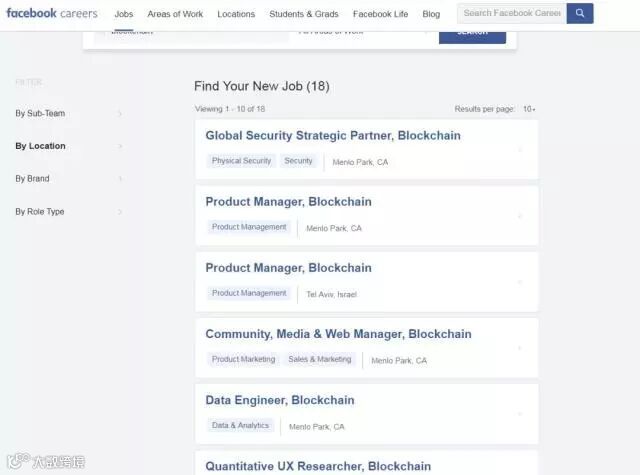The height and width of the screenshot is (475, 640).
Task: Open Results per page dropdown
Action: tap(529, 109)
